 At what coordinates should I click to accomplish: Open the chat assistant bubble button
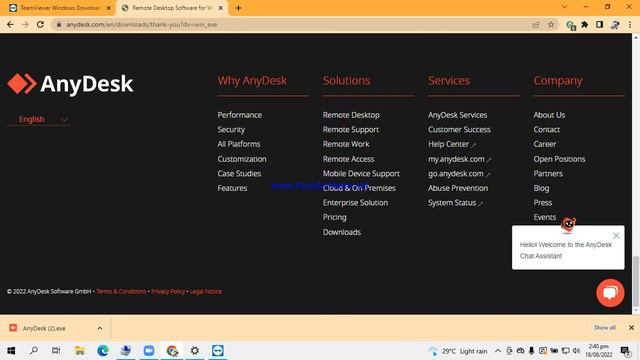[x=610, y=293]
